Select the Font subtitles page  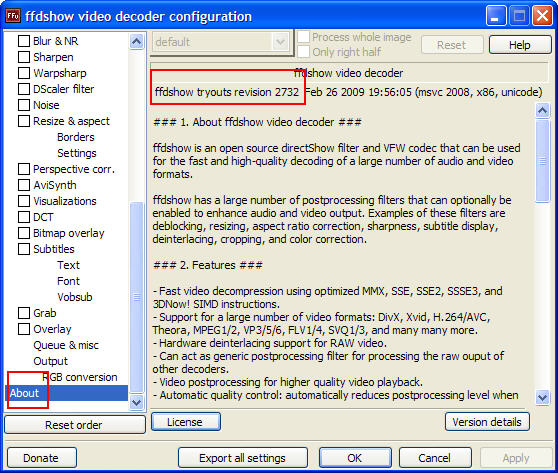(x=68, y=281)
